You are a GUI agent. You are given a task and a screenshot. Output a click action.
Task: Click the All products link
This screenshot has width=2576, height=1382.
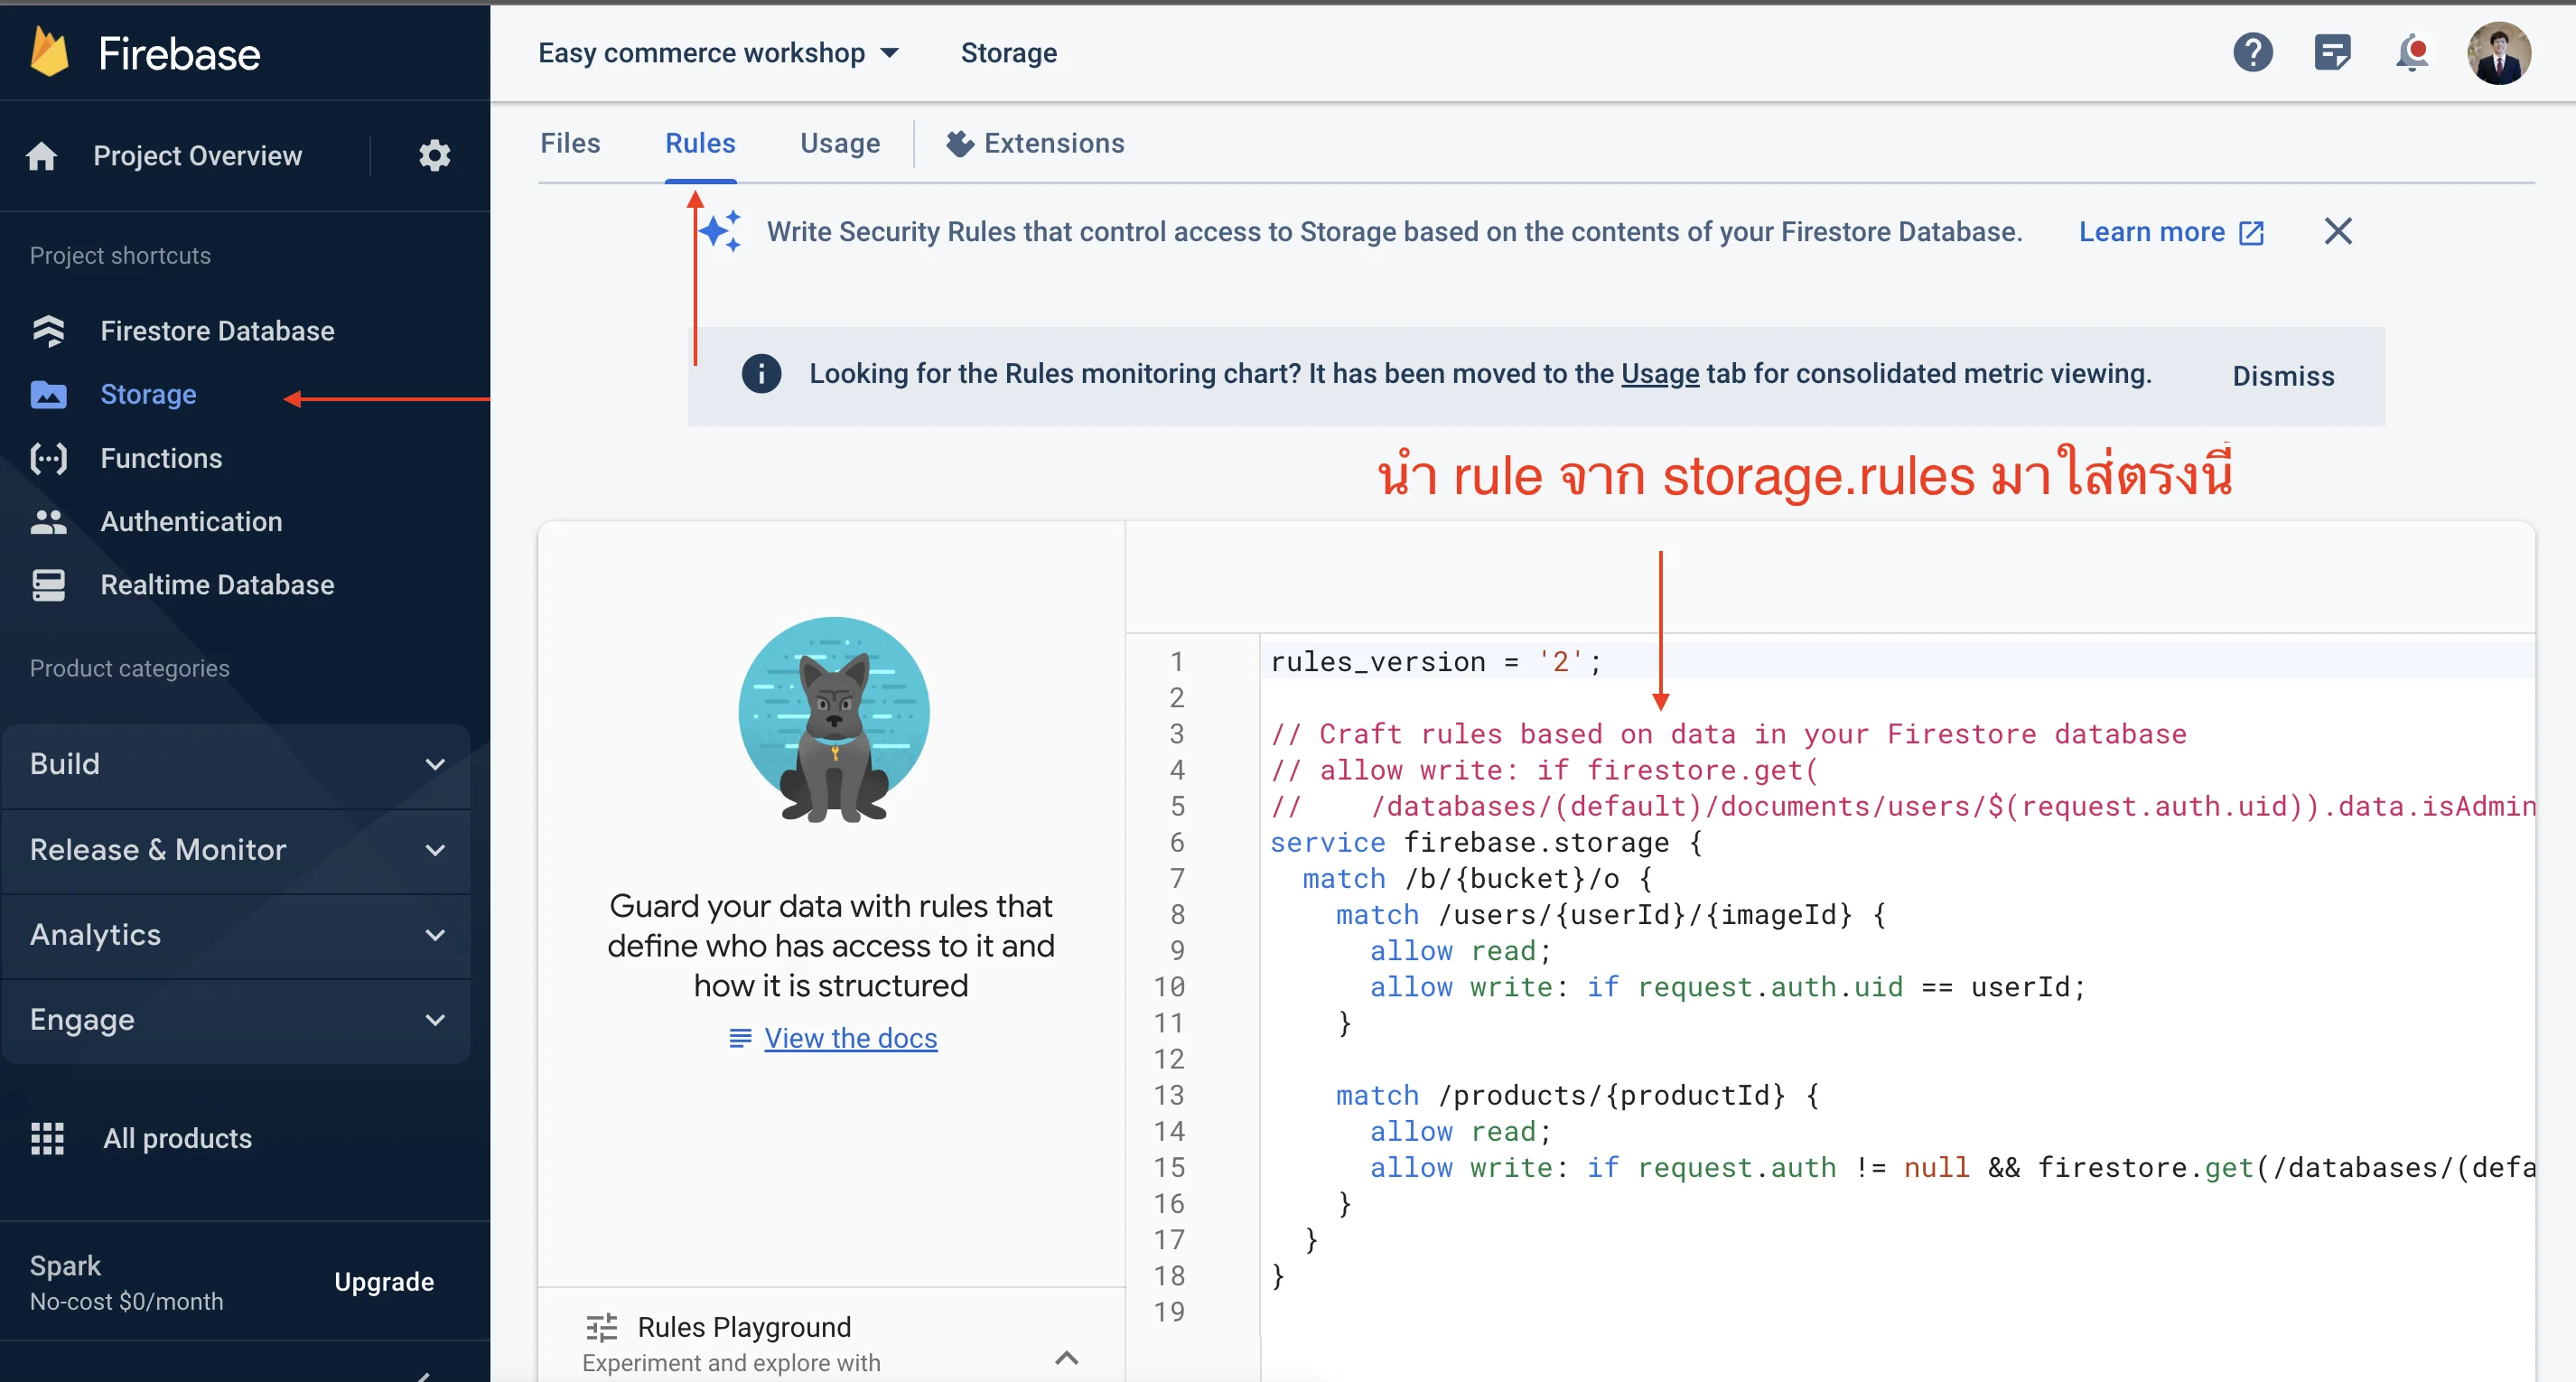177,1138
